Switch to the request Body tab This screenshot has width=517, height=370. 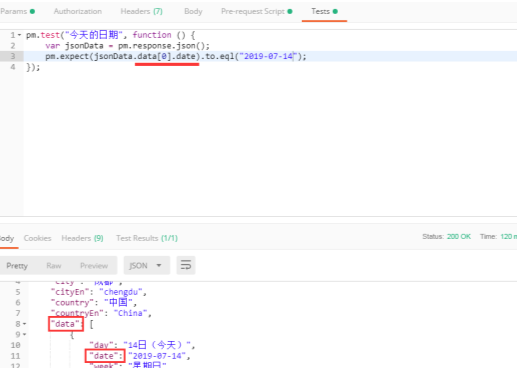point(193,11)
